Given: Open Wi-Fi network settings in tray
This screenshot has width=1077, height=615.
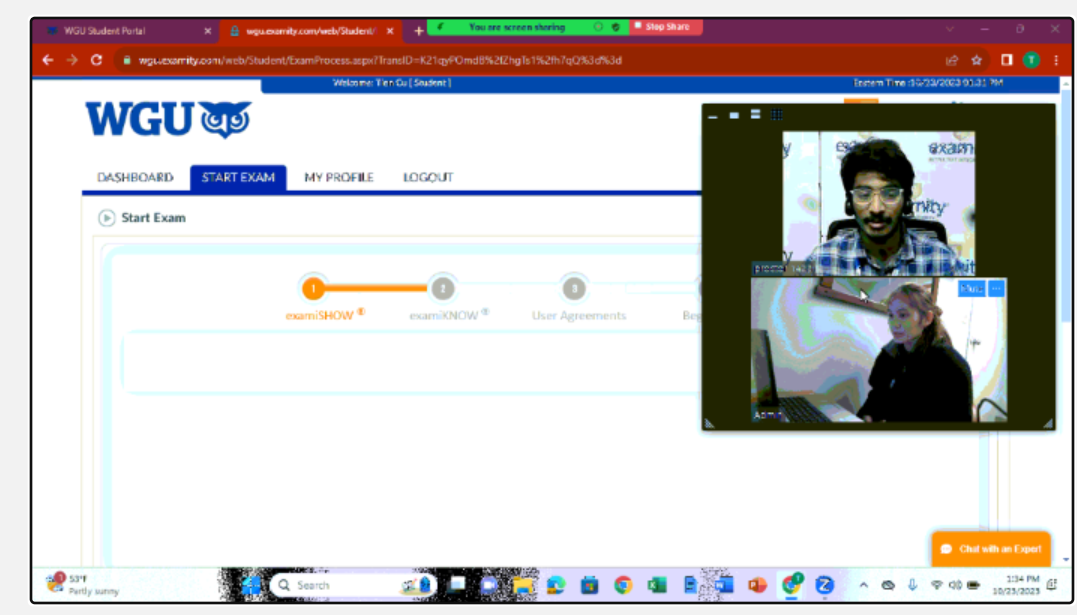Looking at the screenshot, I should (x=936, y=585).
